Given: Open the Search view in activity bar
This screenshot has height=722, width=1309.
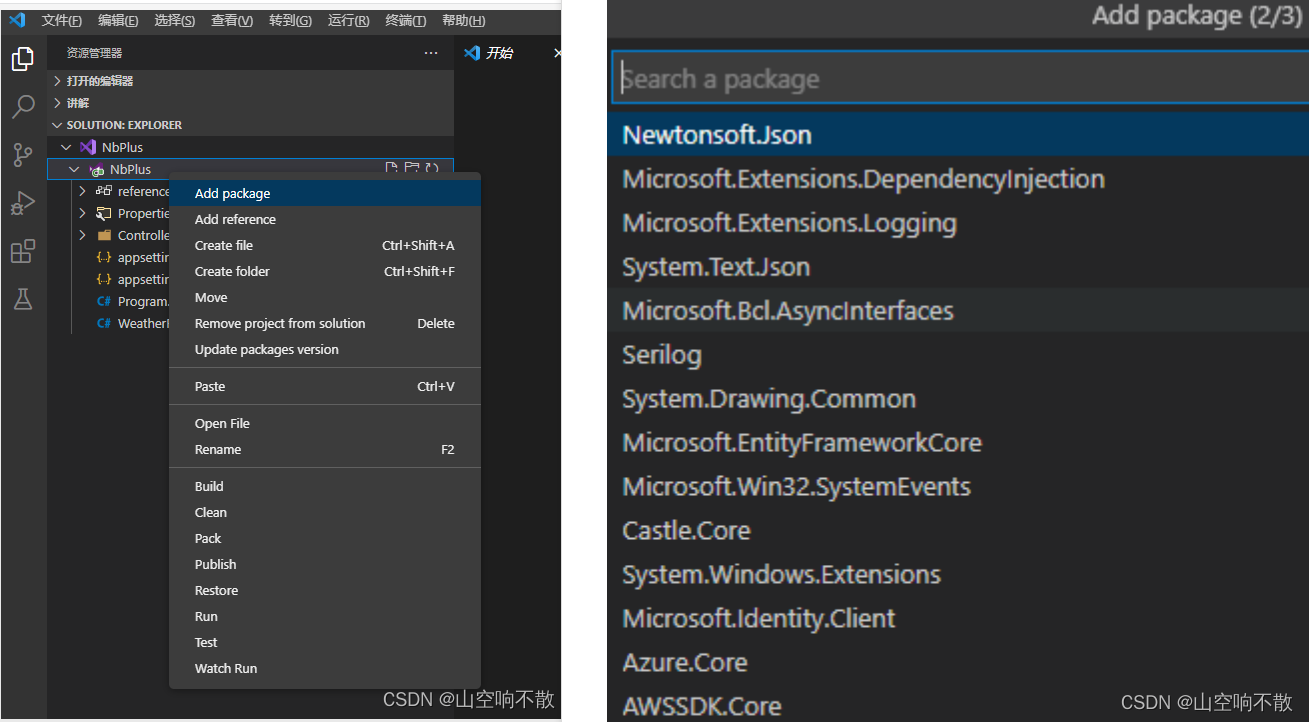Looking at the screenshot, I should (22, 107).
